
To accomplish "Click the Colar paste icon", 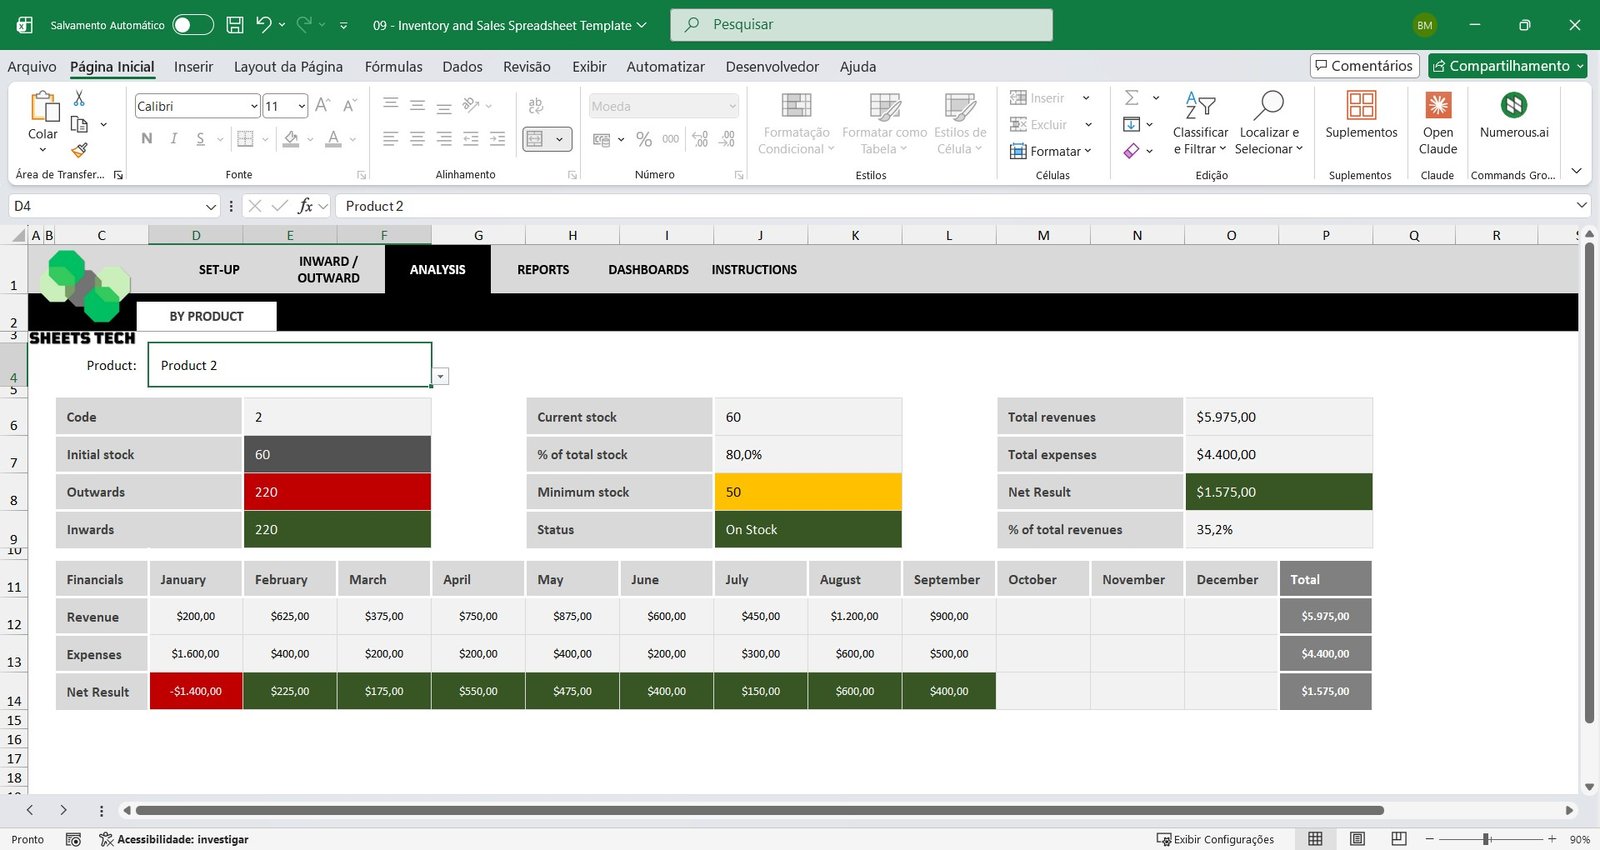I will (x=43, y=107).
